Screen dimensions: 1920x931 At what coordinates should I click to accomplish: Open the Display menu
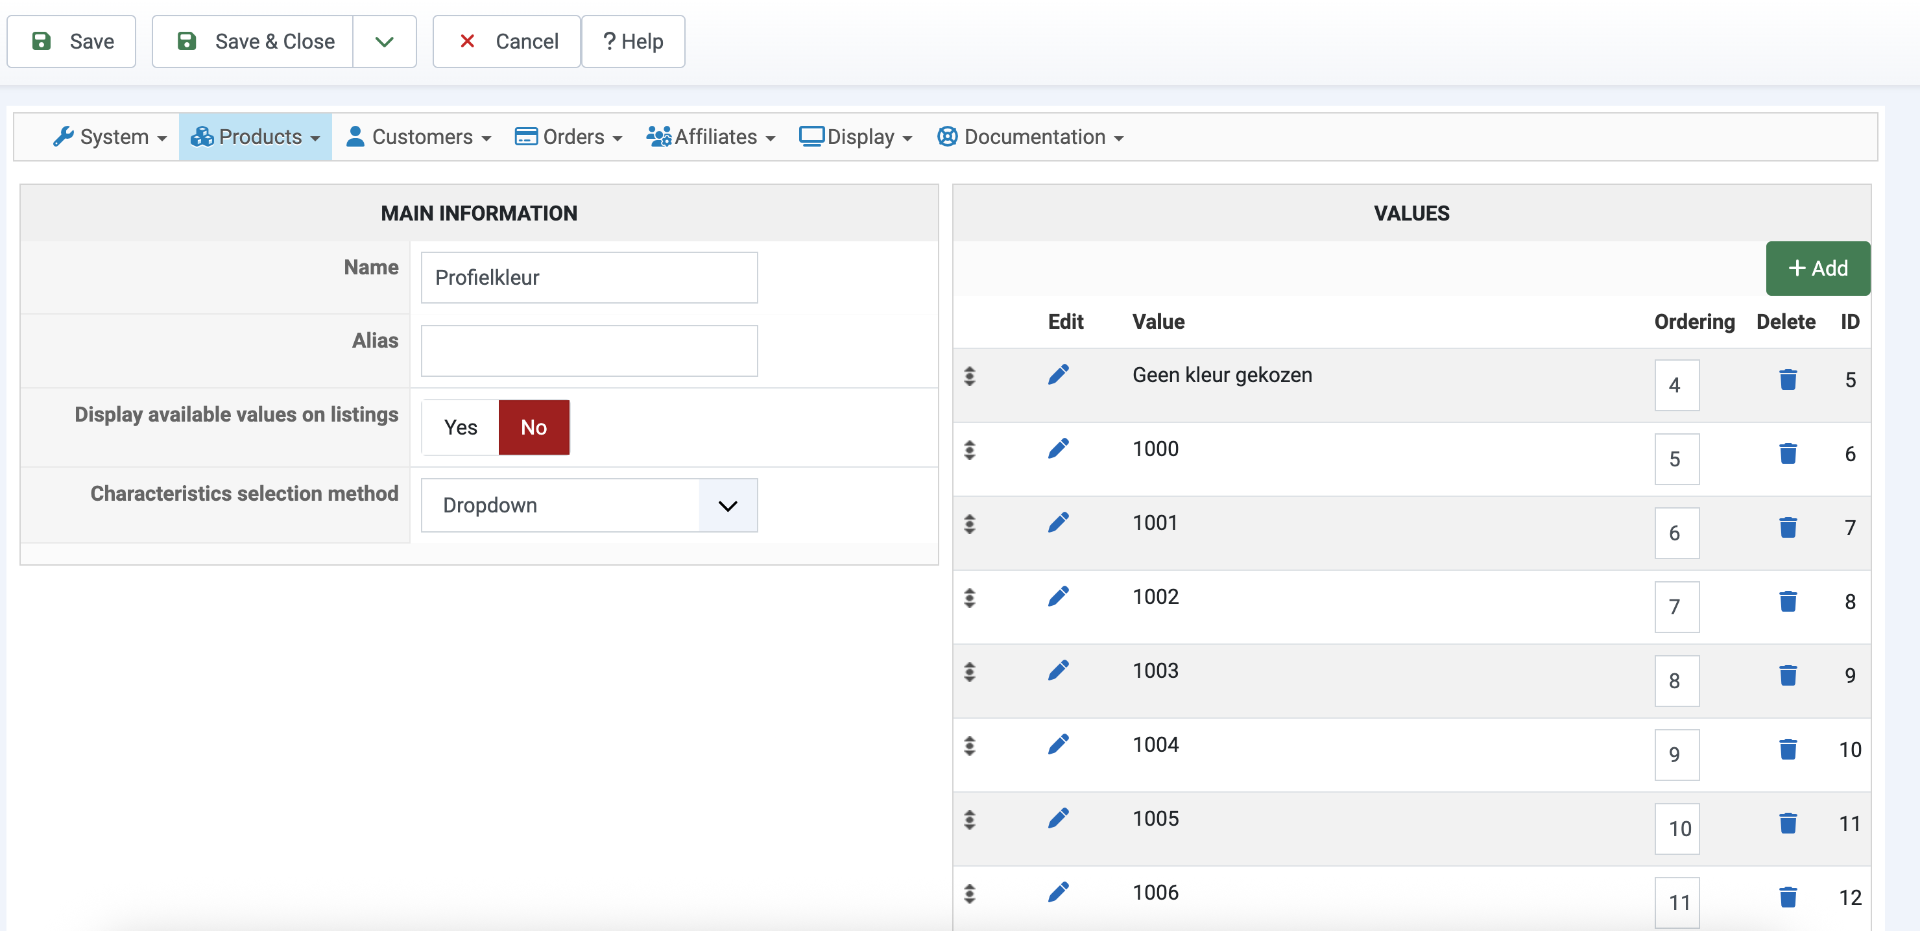[856, 137]
